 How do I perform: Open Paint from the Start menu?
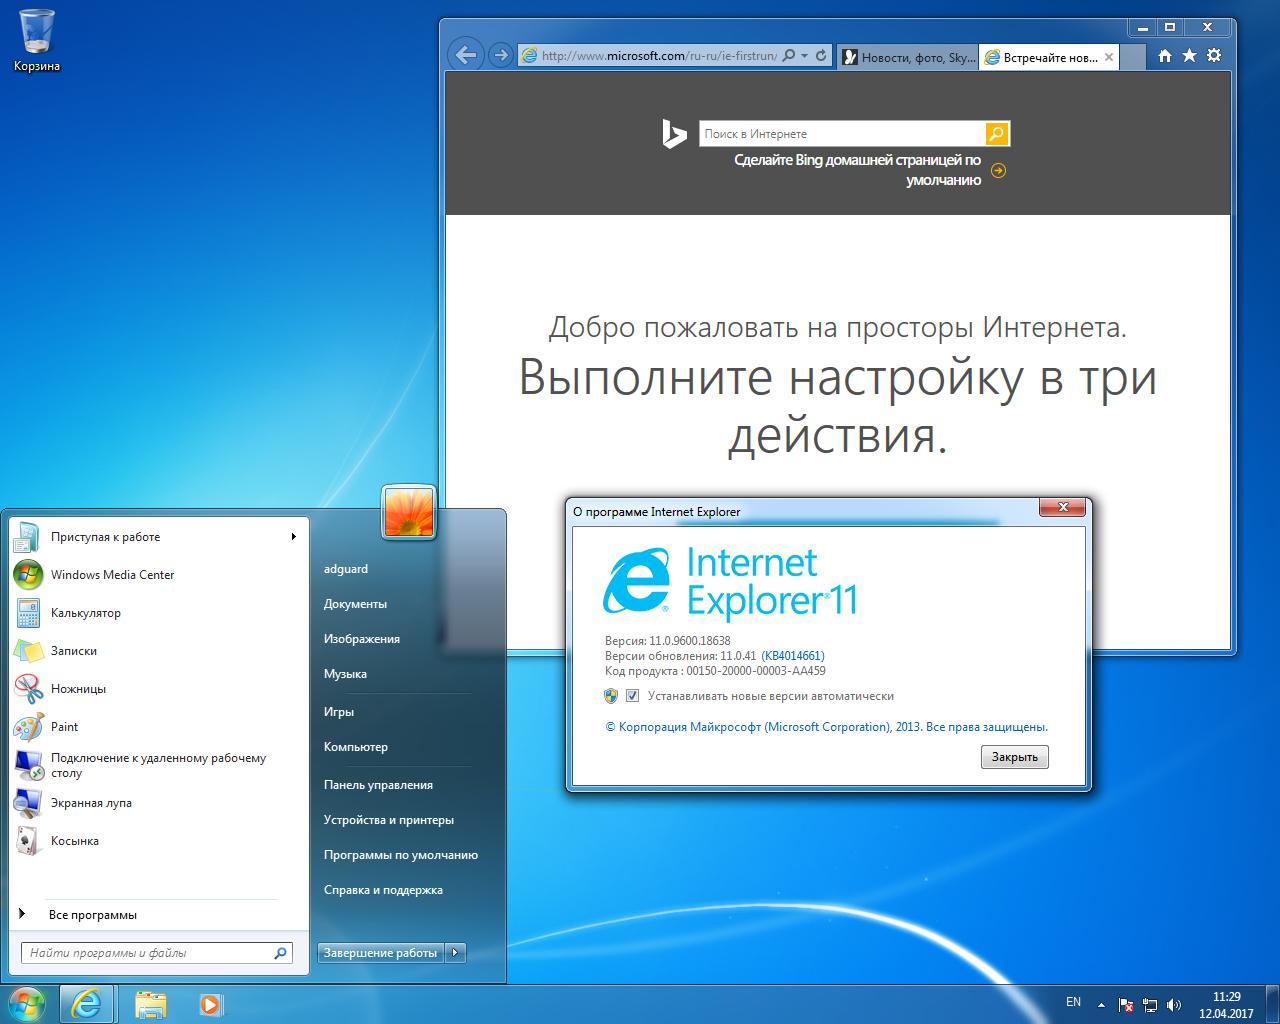[x=156, y=727]
